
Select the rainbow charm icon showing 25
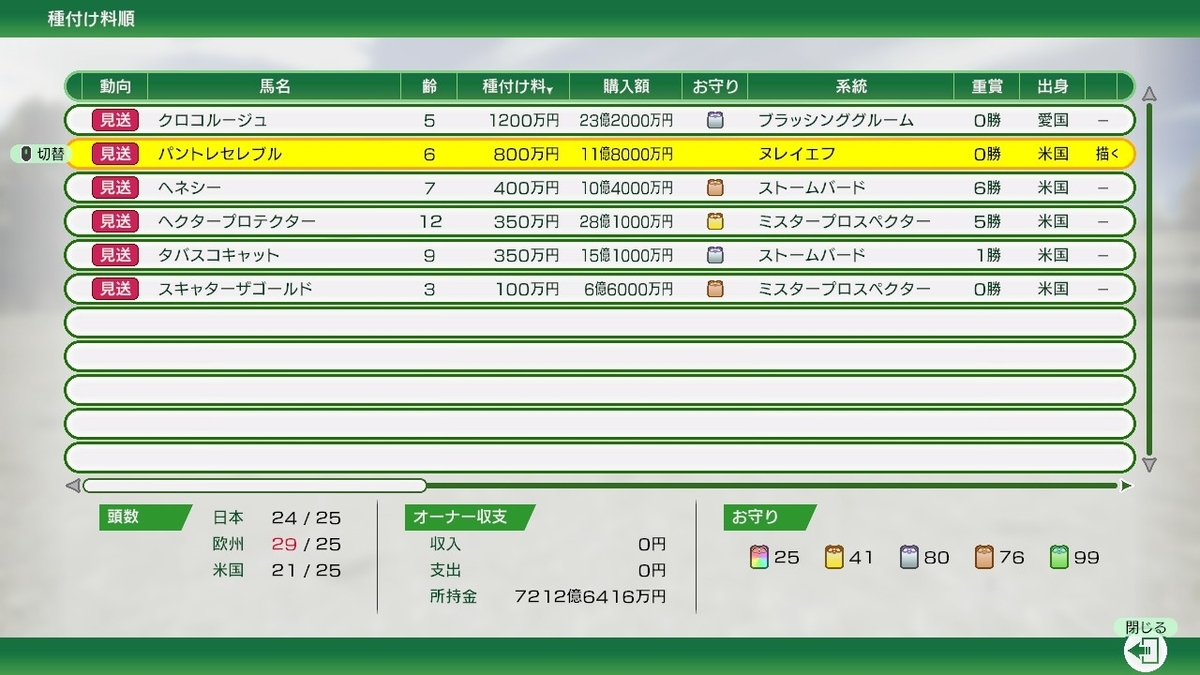coord(760,557)
